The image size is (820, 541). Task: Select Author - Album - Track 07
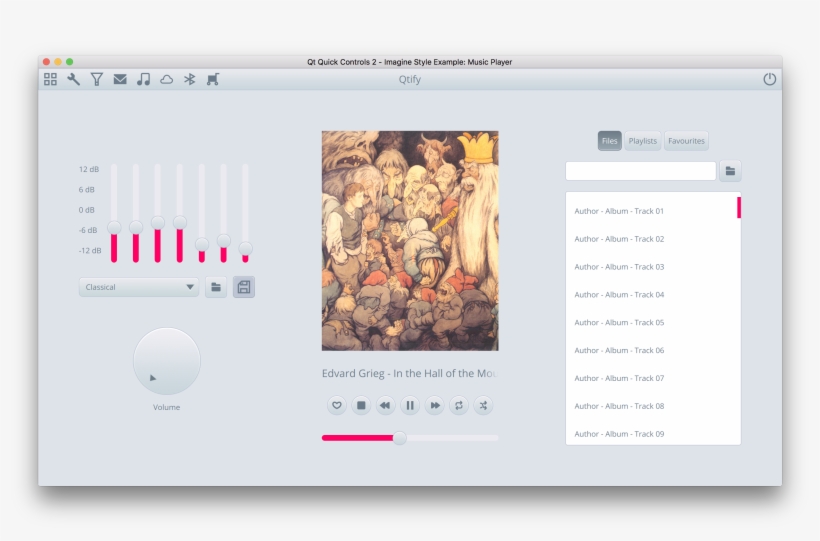[652, 378]
